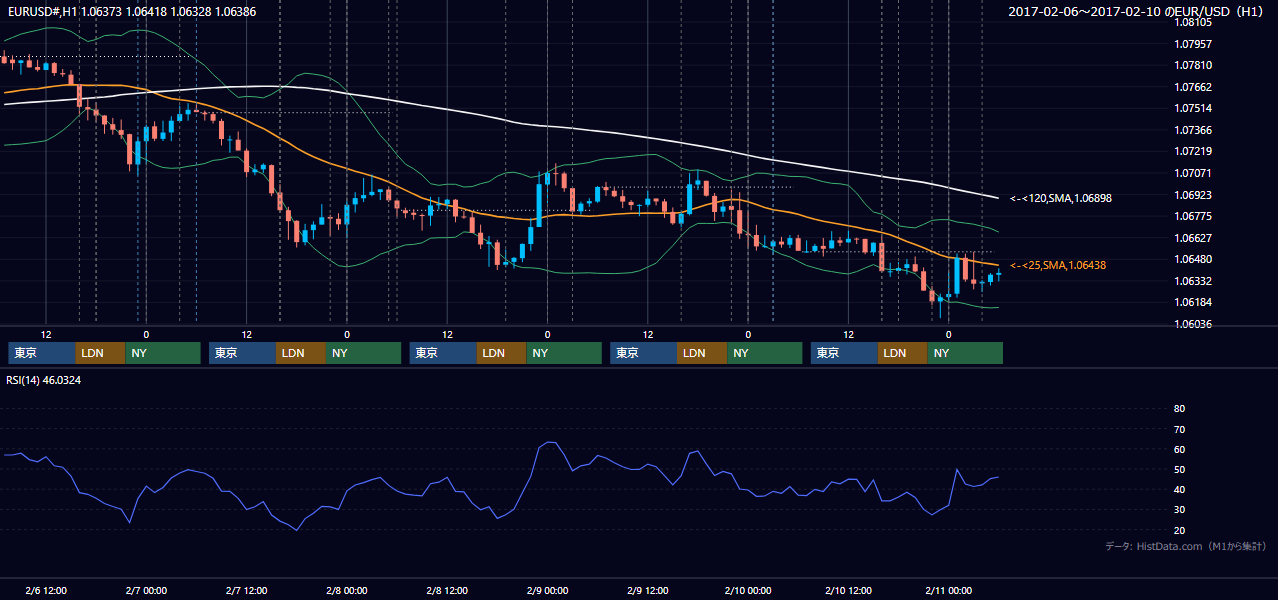This screenshot has width=1278, height=600.
Task: Click price axis value 1.08105
Action: tap(1193, 22)
